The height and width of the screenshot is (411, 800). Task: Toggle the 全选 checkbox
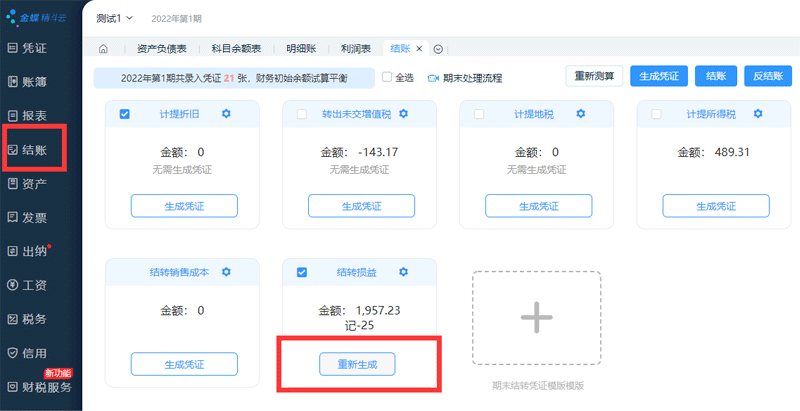387,77
